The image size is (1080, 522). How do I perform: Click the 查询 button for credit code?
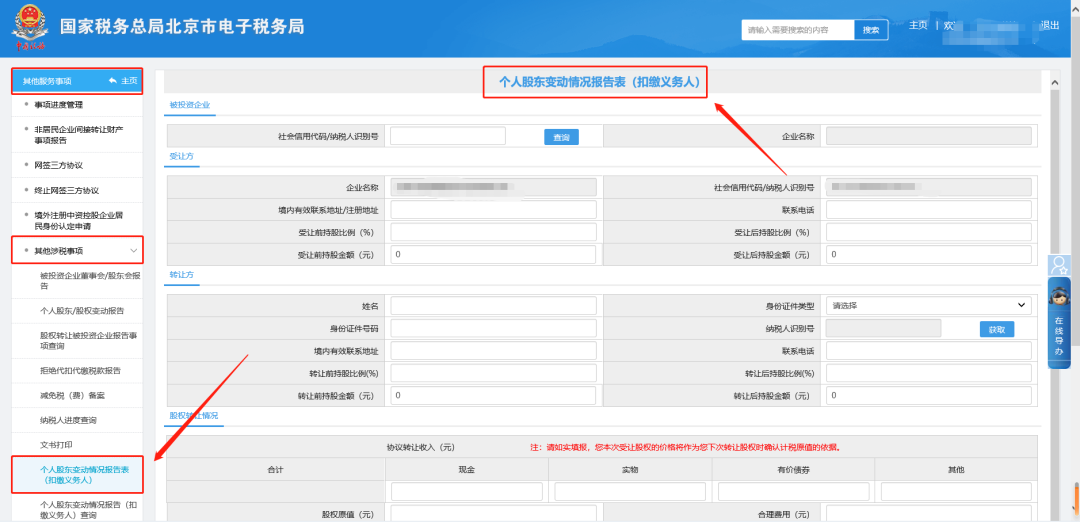tap(561, 137)
